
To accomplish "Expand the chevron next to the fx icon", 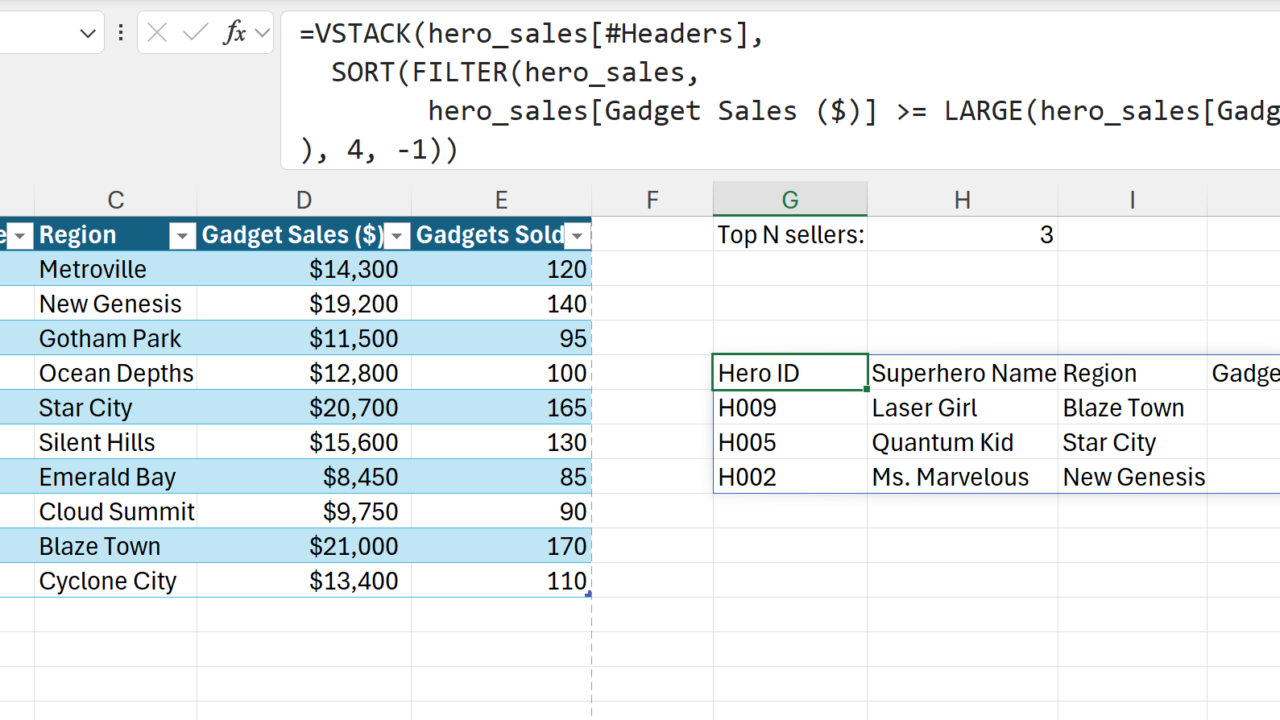I will 262,33.
